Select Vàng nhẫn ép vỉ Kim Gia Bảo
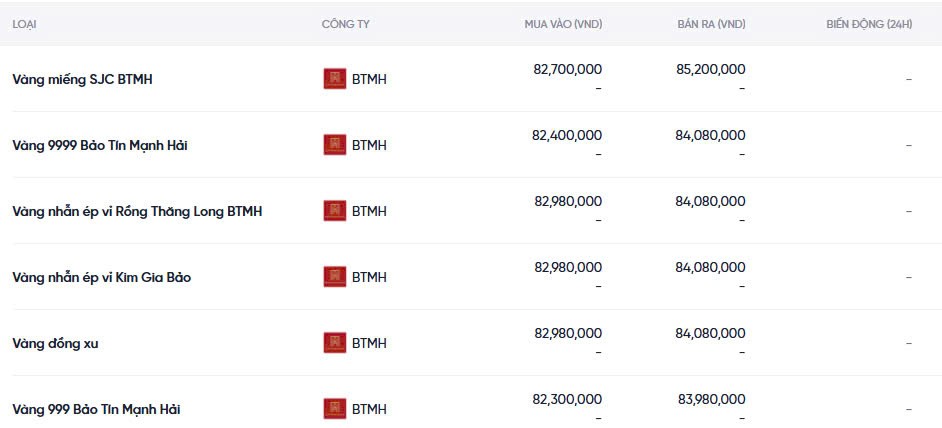Viewport: 942px width, 428px height. click(x=101, y=277)
